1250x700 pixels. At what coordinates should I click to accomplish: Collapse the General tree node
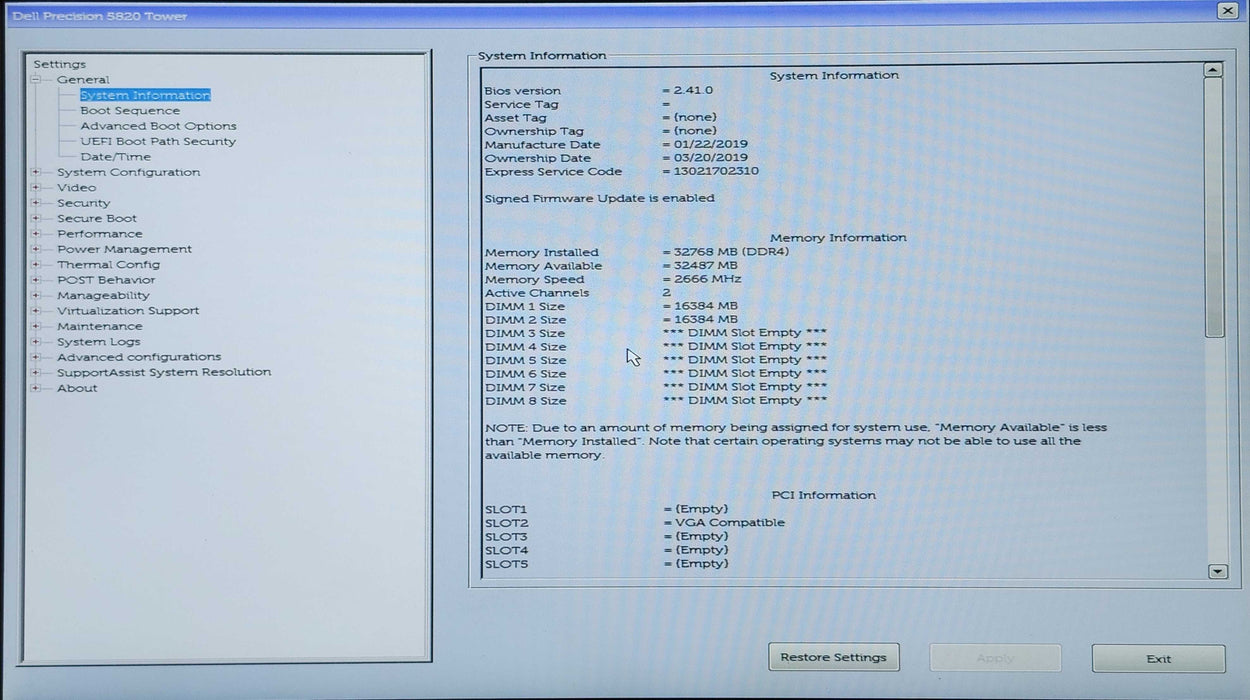[x=36, y=80]
